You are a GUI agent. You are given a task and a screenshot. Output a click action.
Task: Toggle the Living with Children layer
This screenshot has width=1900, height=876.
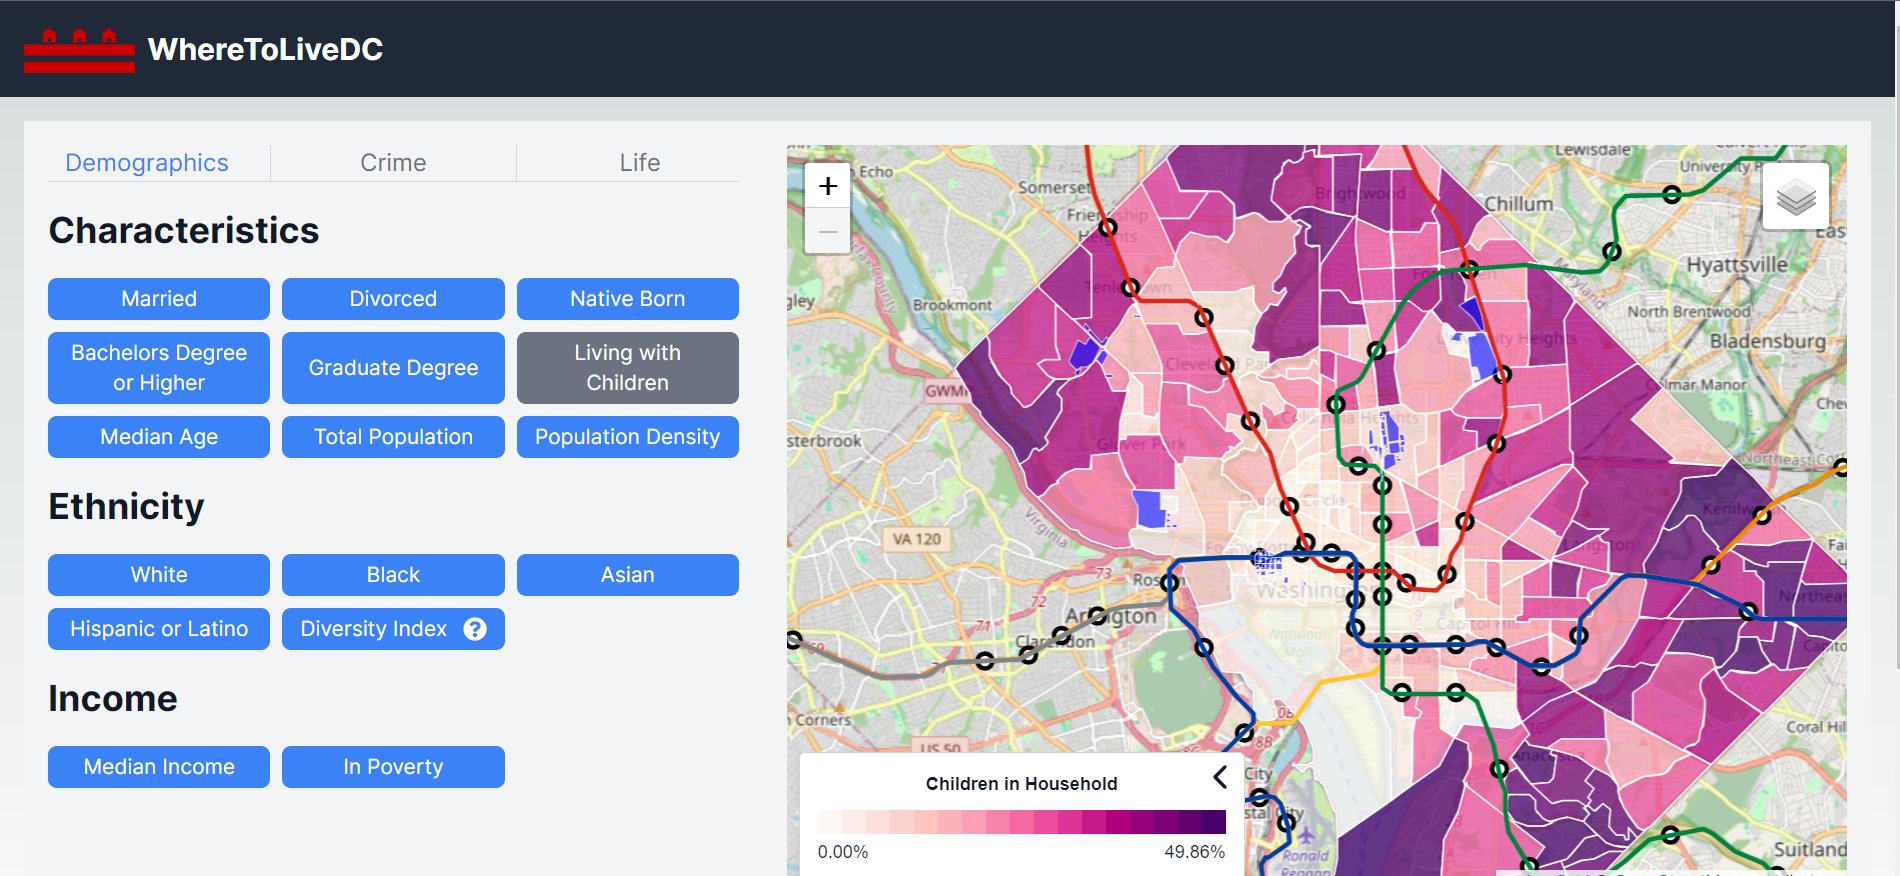(627, 368)
